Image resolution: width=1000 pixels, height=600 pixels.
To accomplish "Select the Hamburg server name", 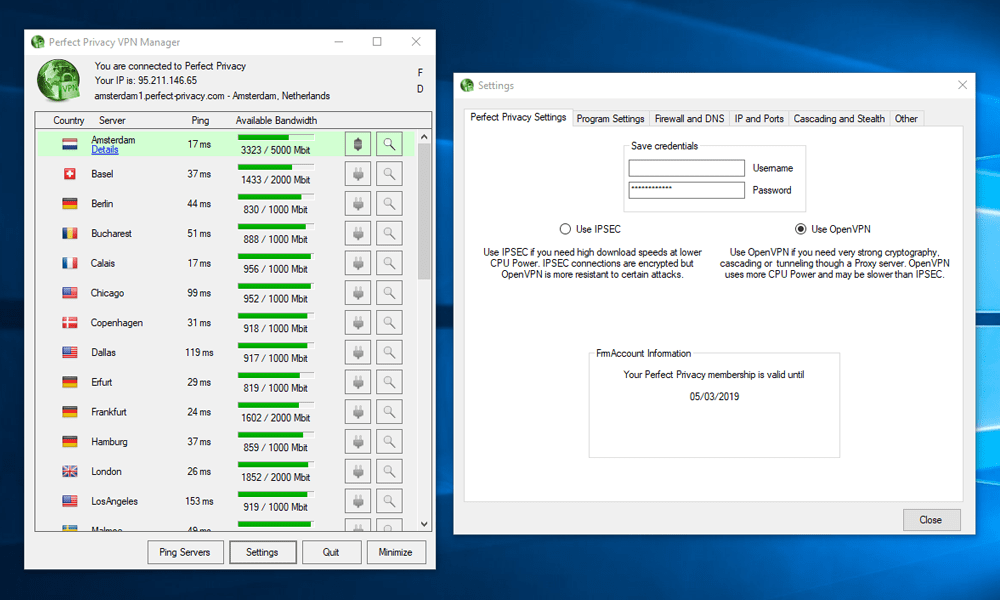I will pos(109,442).
